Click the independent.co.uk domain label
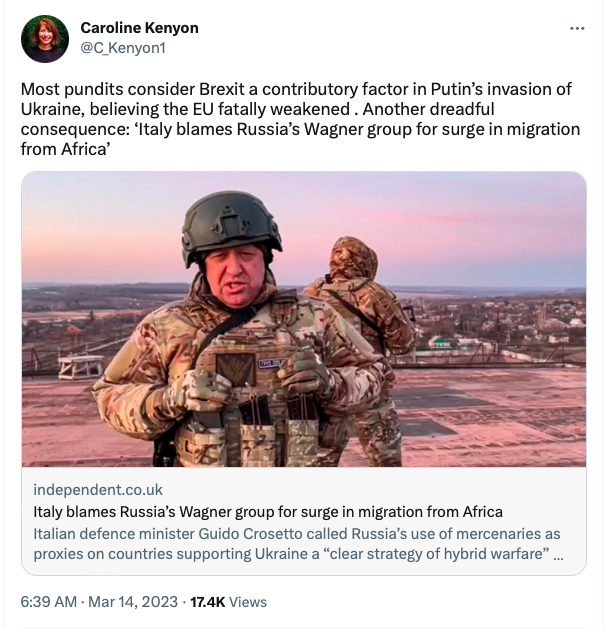The height and width of the screenshot is (629, 604). [x=98, y=490]
